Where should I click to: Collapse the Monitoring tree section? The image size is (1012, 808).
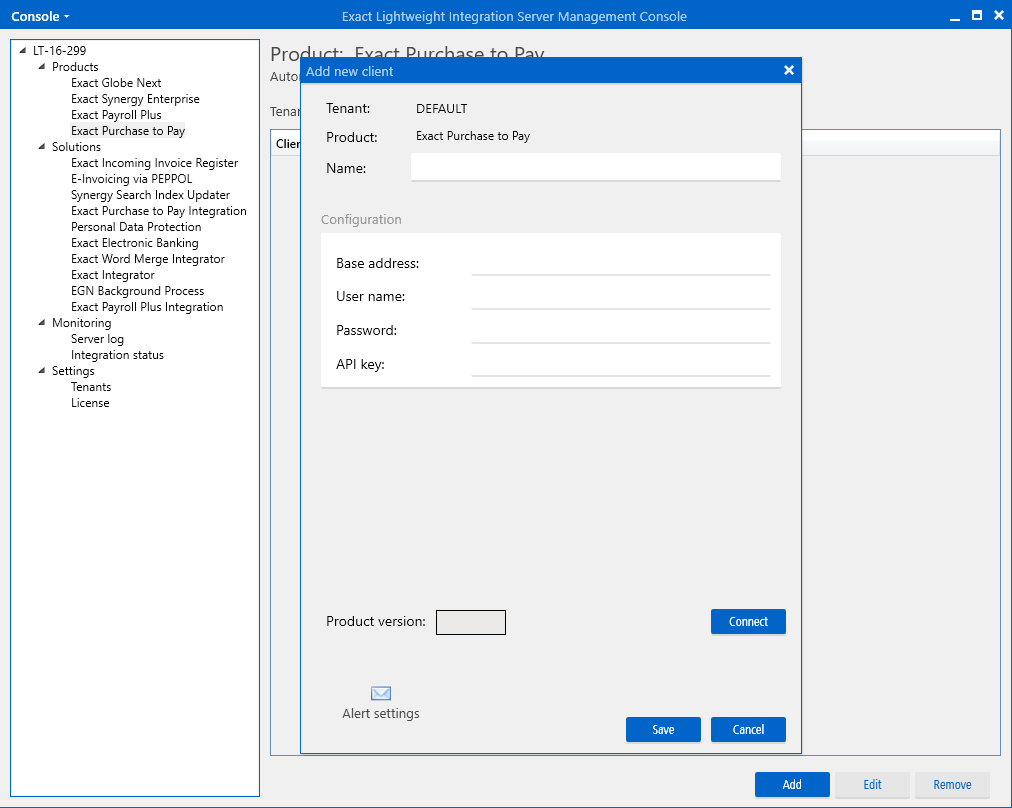42,323
